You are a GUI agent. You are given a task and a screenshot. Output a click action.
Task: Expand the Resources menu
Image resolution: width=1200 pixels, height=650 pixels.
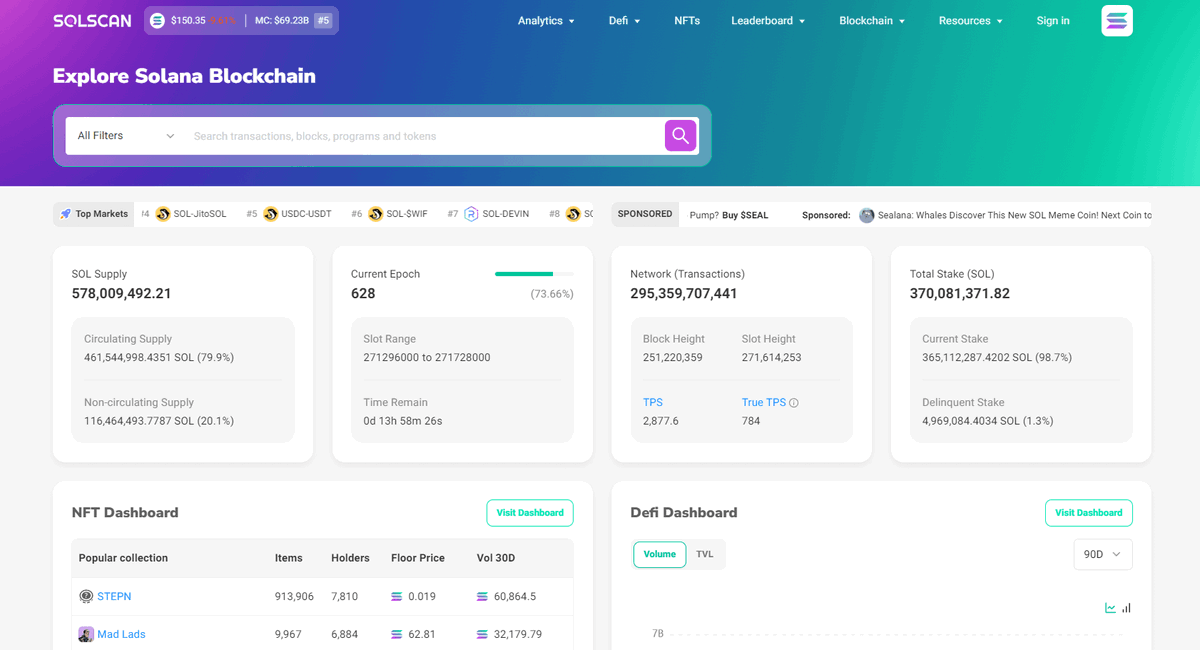(x=970, y=21)
